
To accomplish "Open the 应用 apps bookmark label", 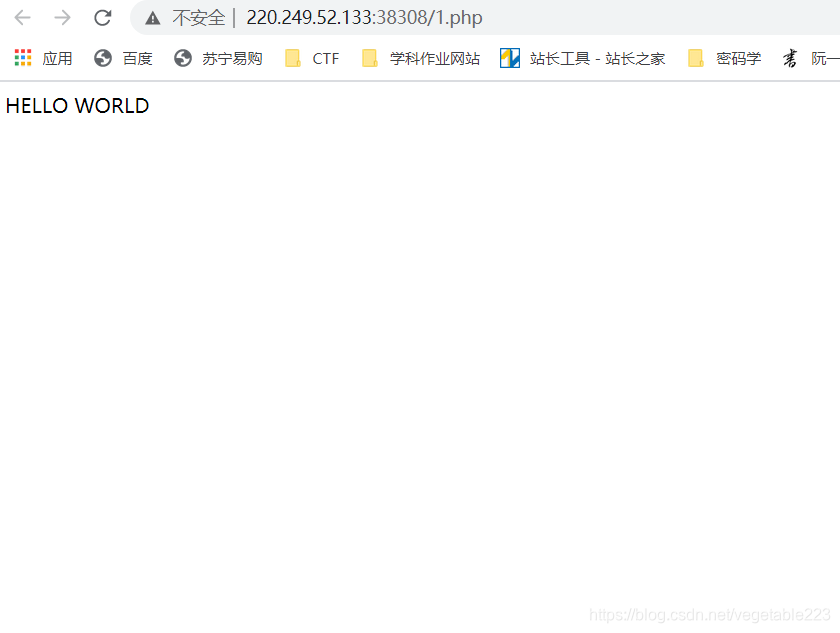I will (x=57, y=58).
